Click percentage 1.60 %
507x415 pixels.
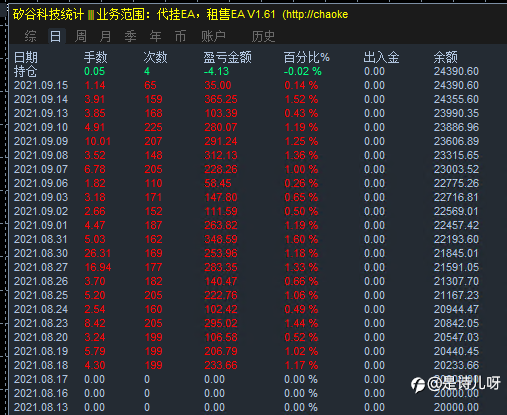[x=301, y=239]
